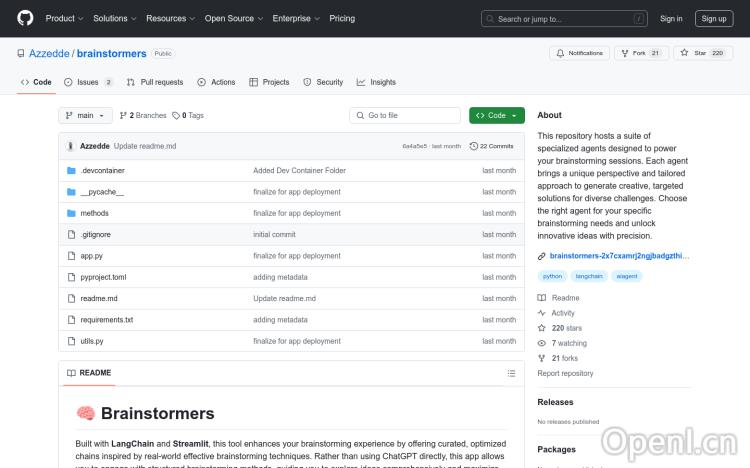Click the Star repository button

pyautogui.click(x=701, y=53)
